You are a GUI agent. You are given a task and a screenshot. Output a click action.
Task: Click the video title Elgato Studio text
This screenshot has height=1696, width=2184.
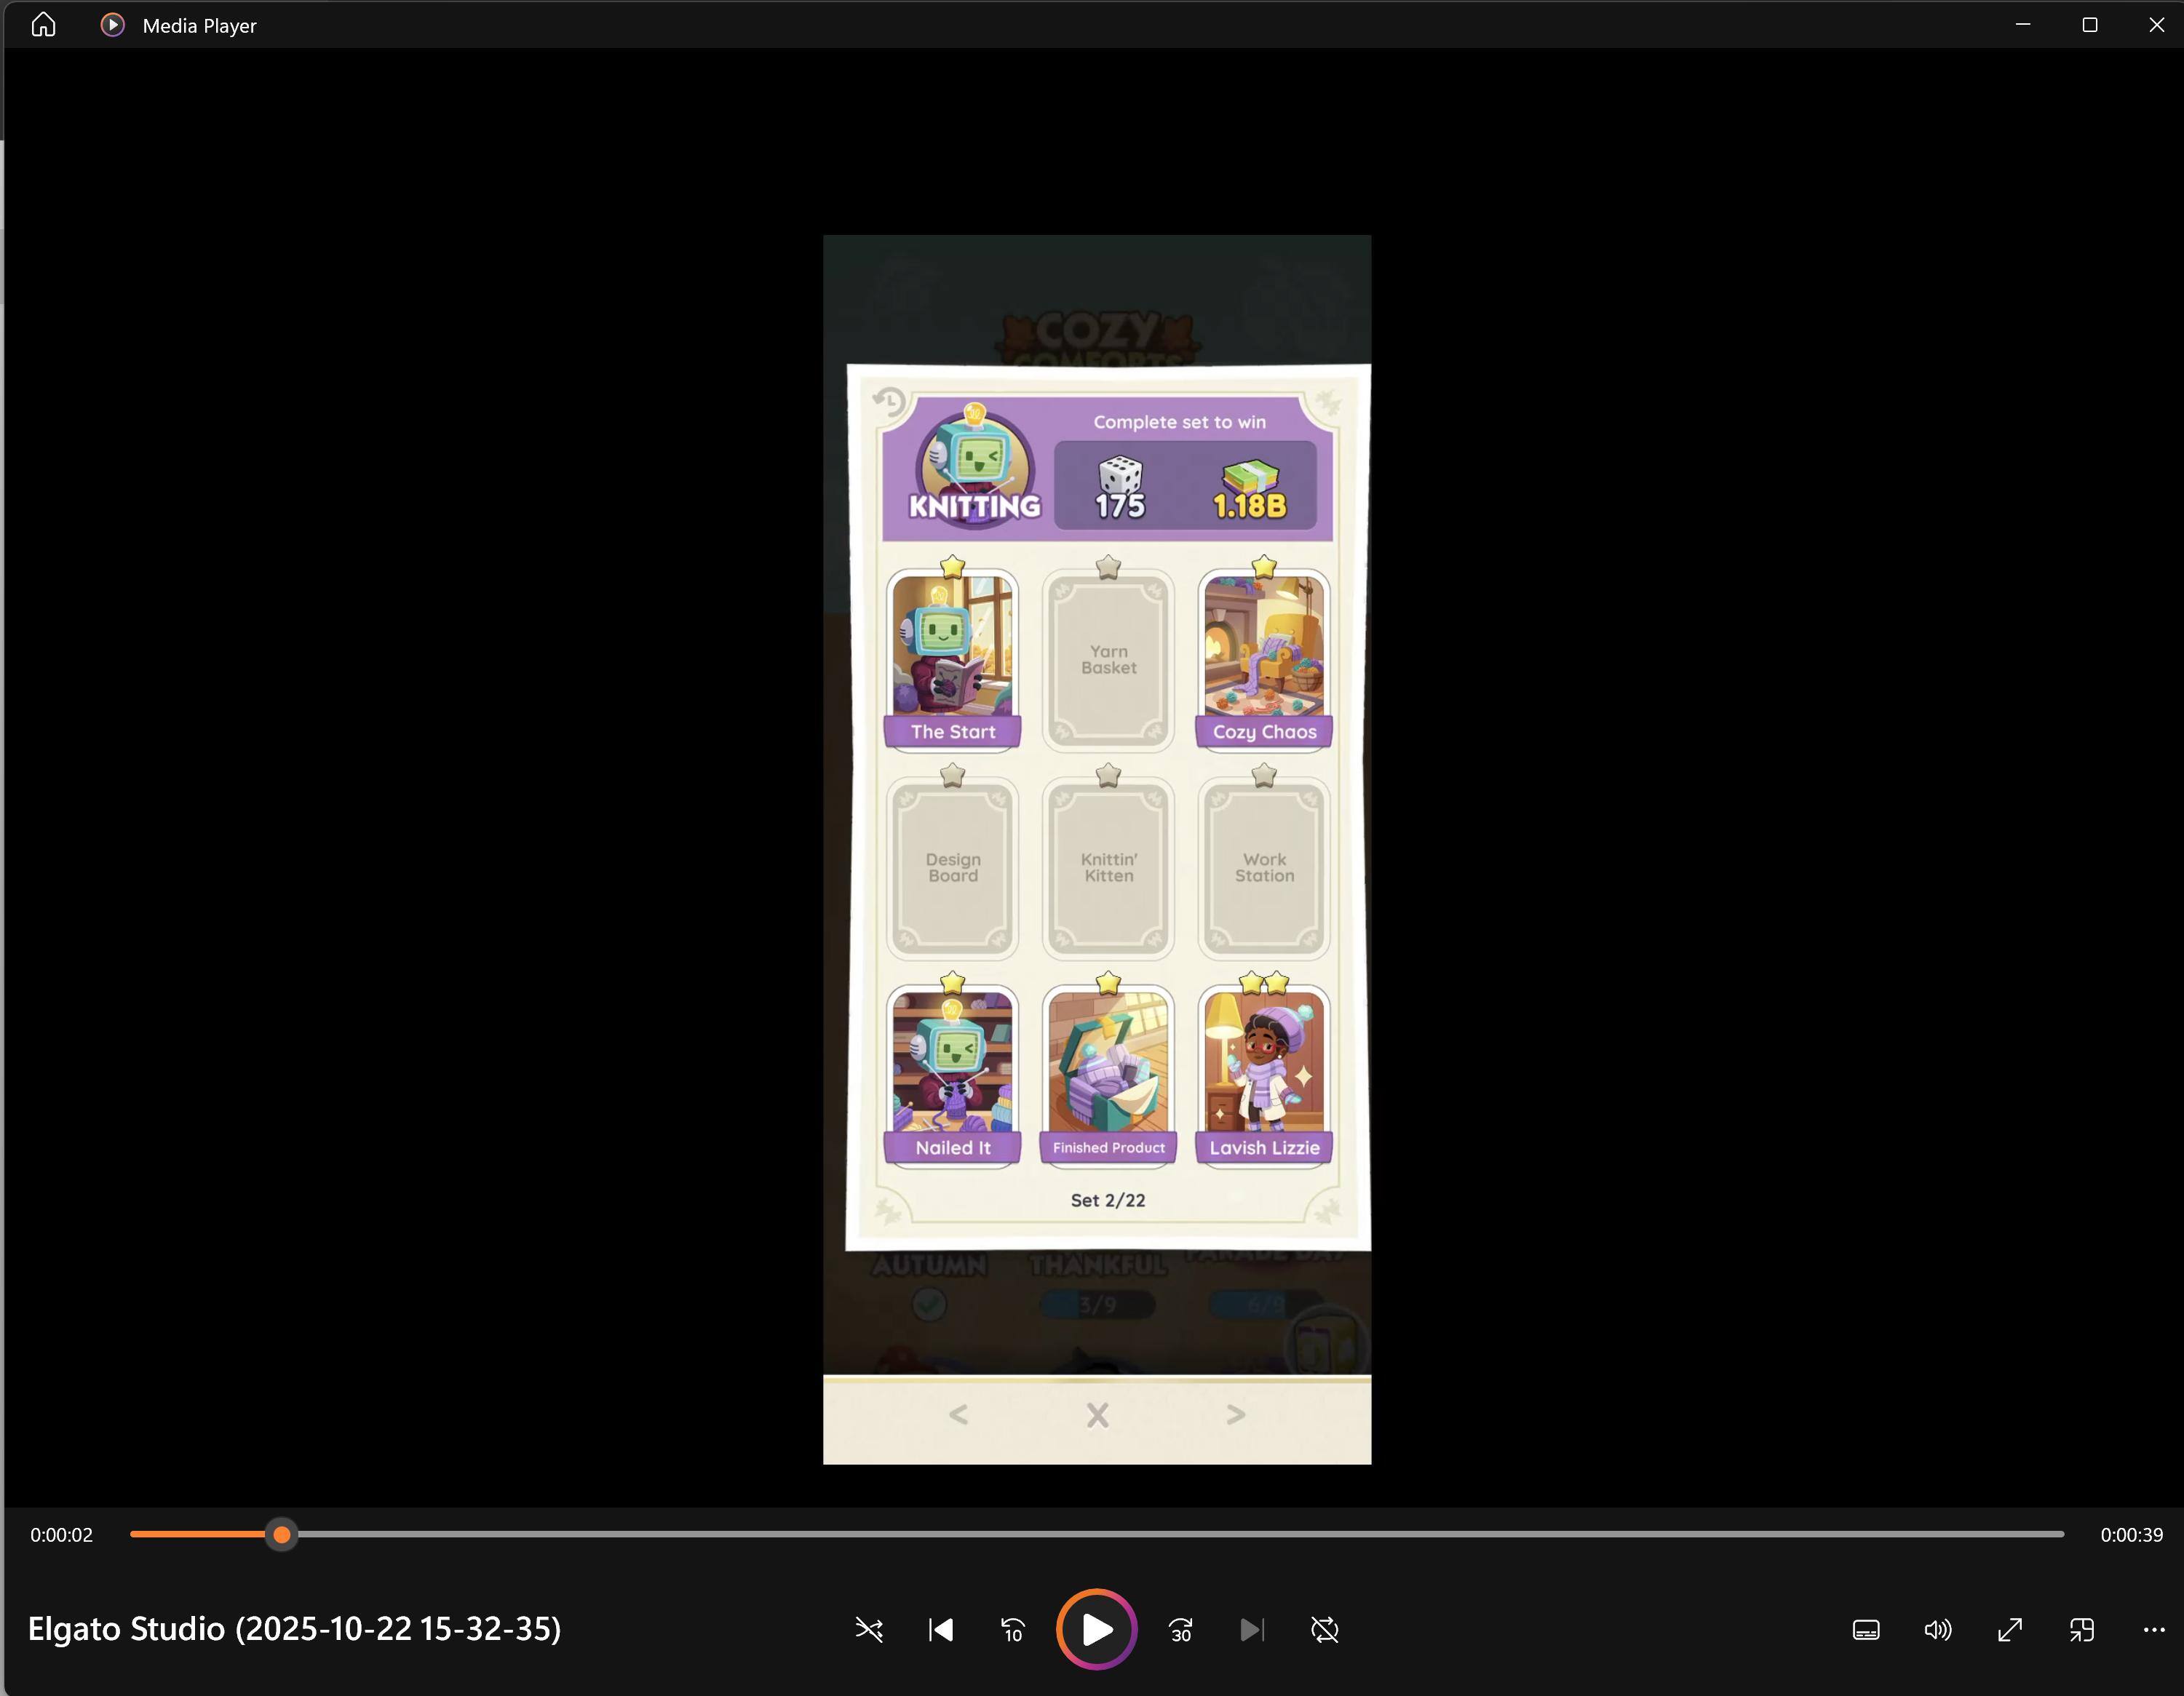pos(294,1629)
